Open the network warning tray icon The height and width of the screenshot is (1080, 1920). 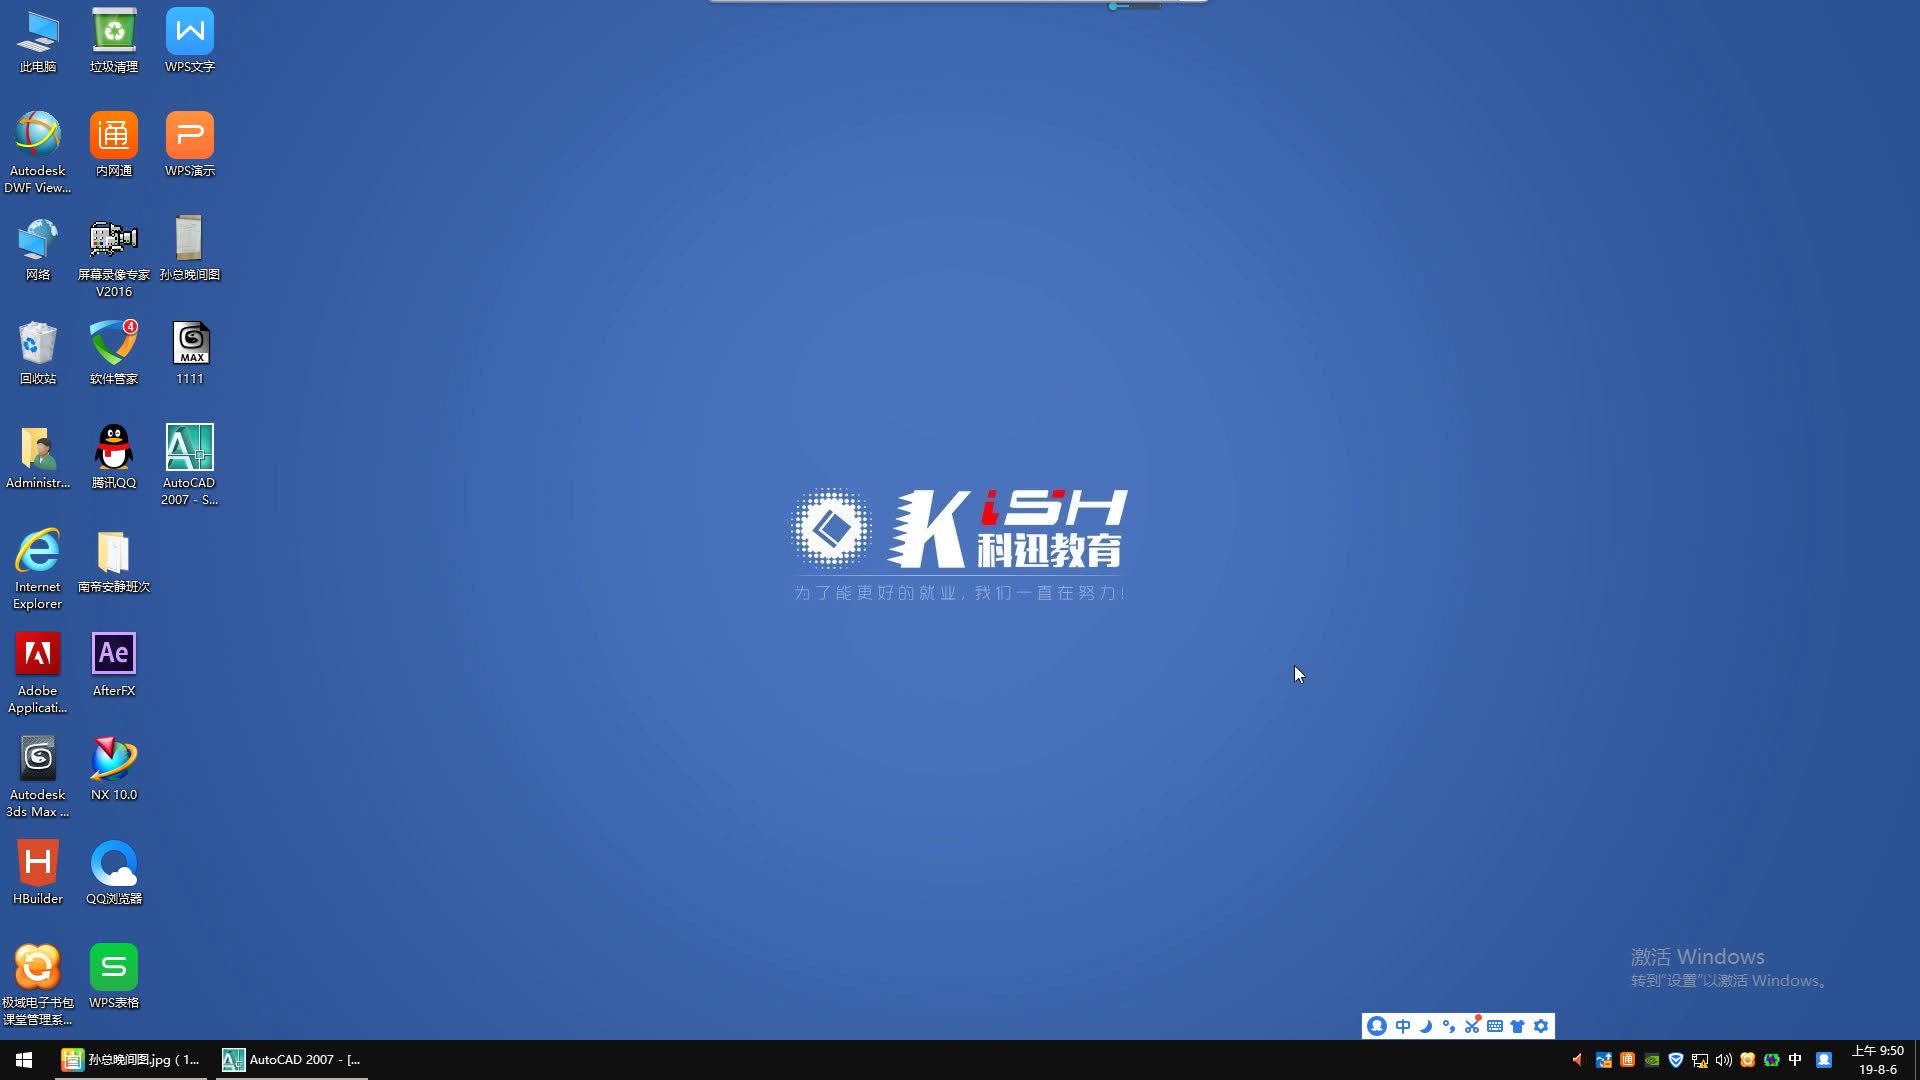tap(1700, 1060)
